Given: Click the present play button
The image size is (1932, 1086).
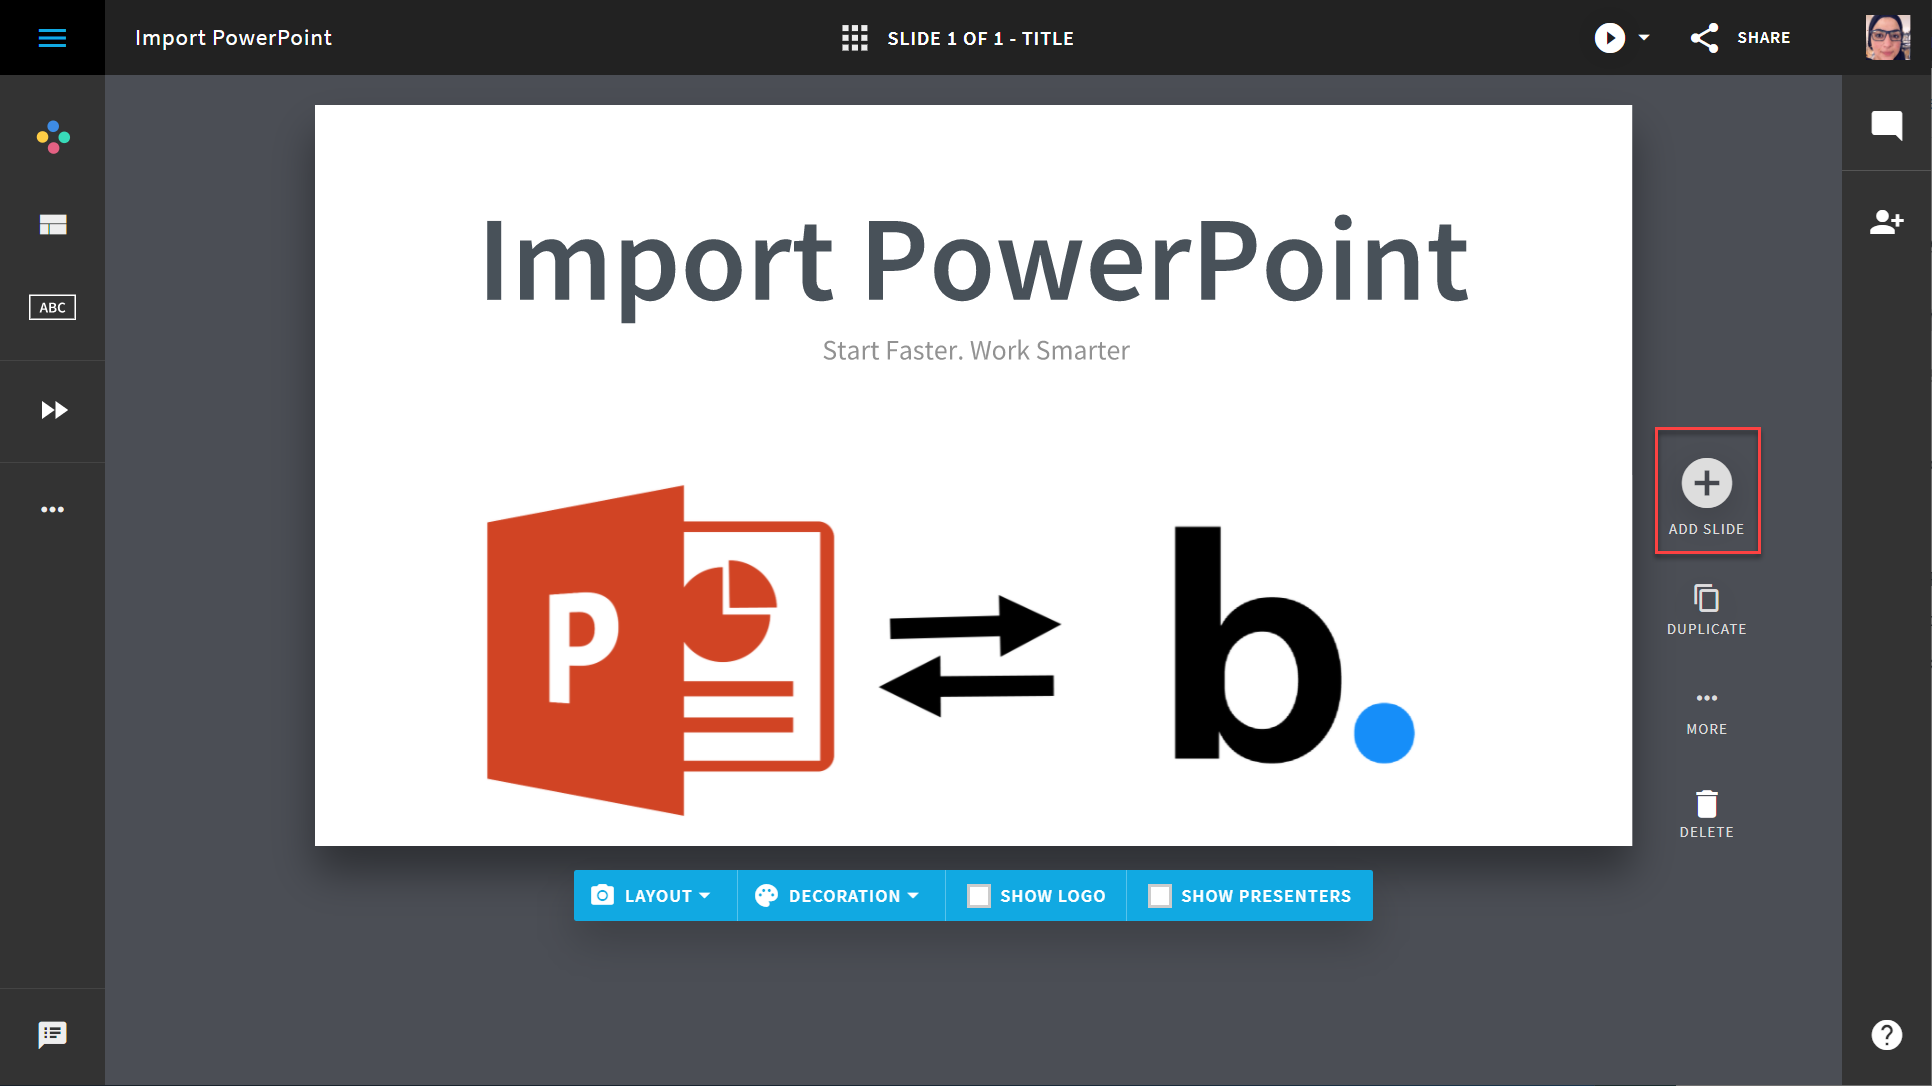Looking at the screenshot, I should [x=1608, y=36].
